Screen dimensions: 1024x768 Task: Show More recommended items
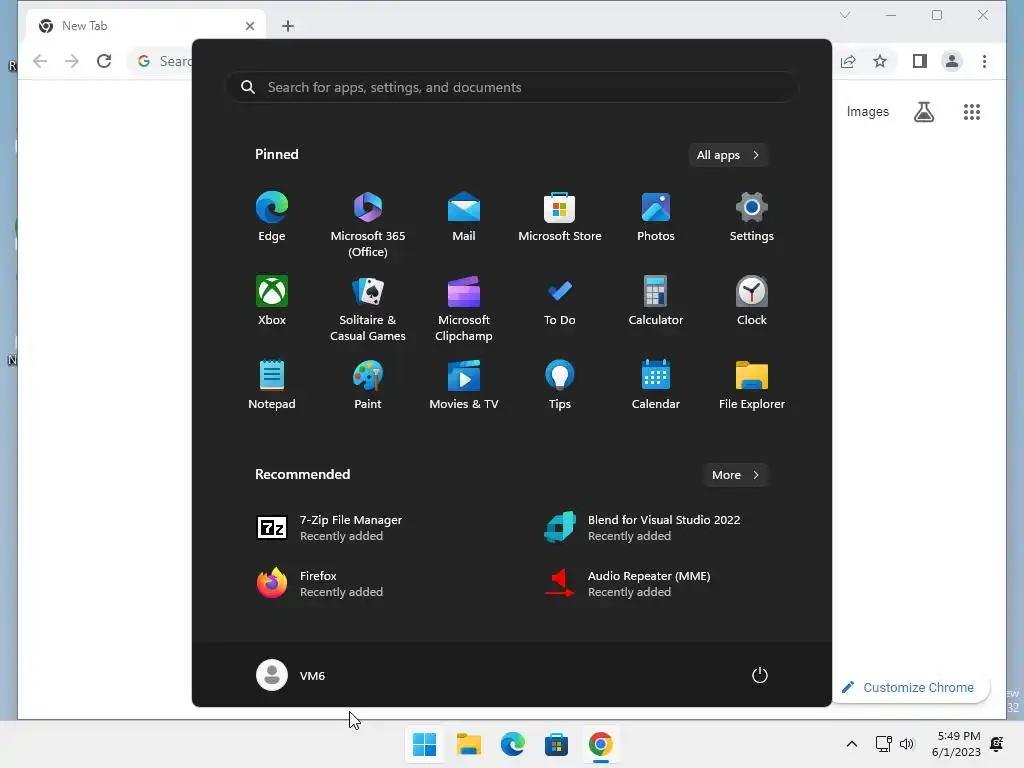[x=736, y=475]
